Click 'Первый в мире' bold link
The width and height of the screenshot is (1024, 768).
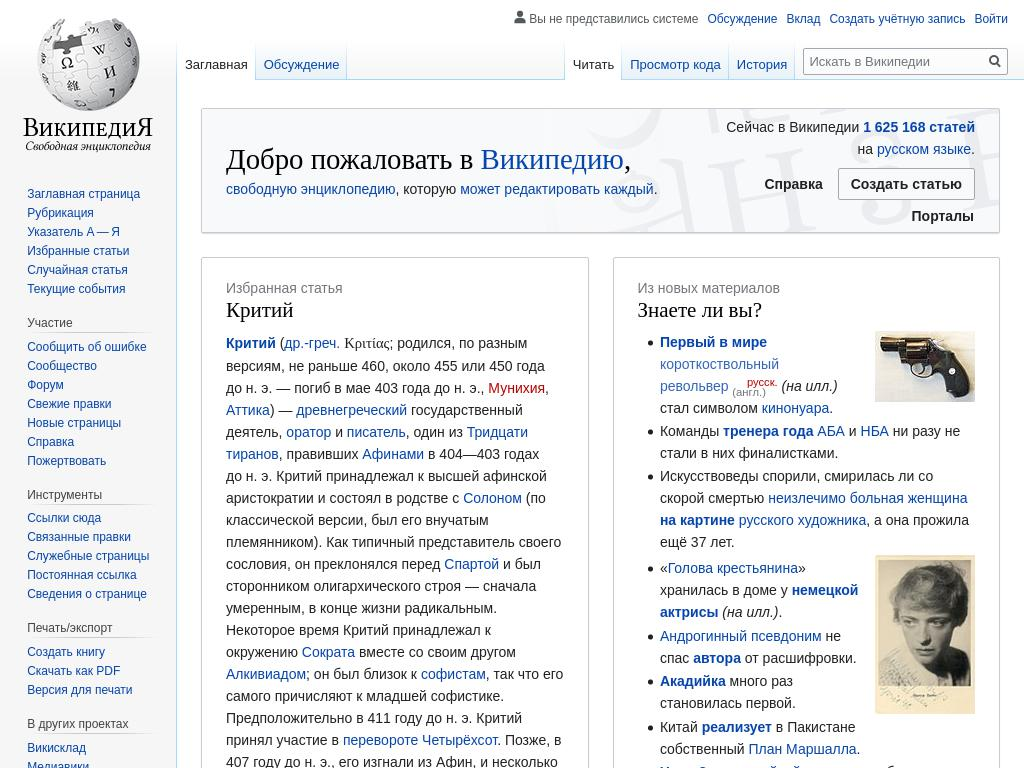pyautogui.click(x=713, y=342)
